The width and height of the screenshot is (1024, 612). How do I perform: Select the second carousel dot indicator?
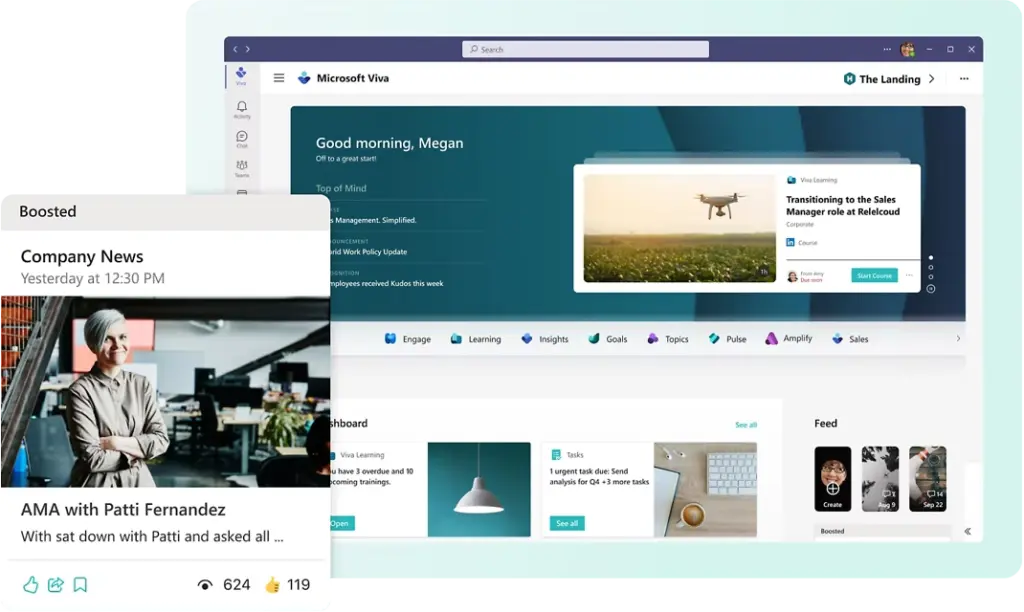tap(930, 267)
